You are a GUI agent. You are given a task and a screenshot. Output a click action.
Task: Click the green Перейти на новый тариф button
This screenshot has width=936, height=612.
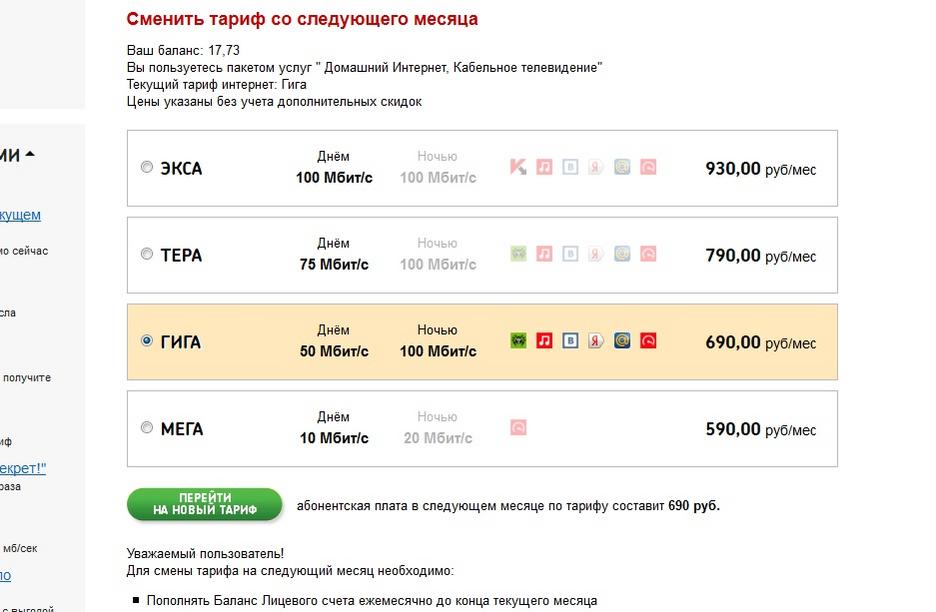coord(204,505)
